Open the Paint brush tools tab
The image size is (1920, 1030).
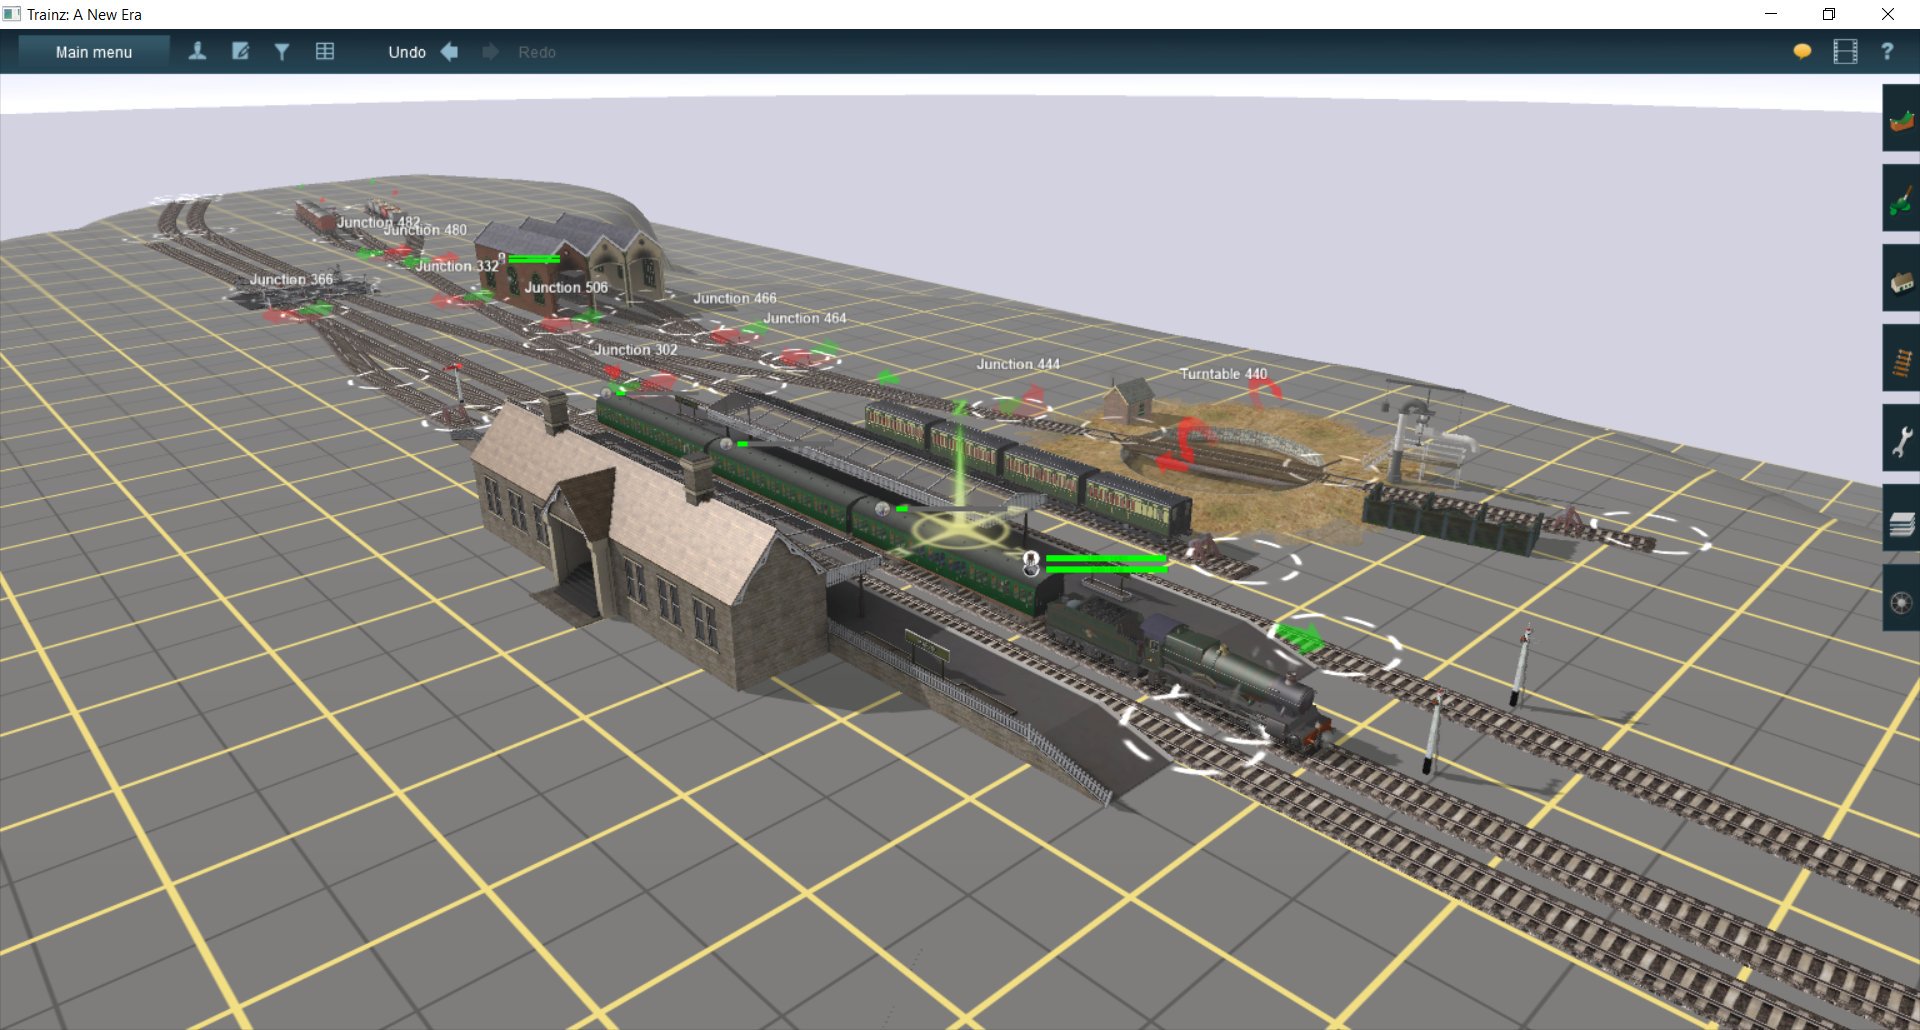[1901, 198]
